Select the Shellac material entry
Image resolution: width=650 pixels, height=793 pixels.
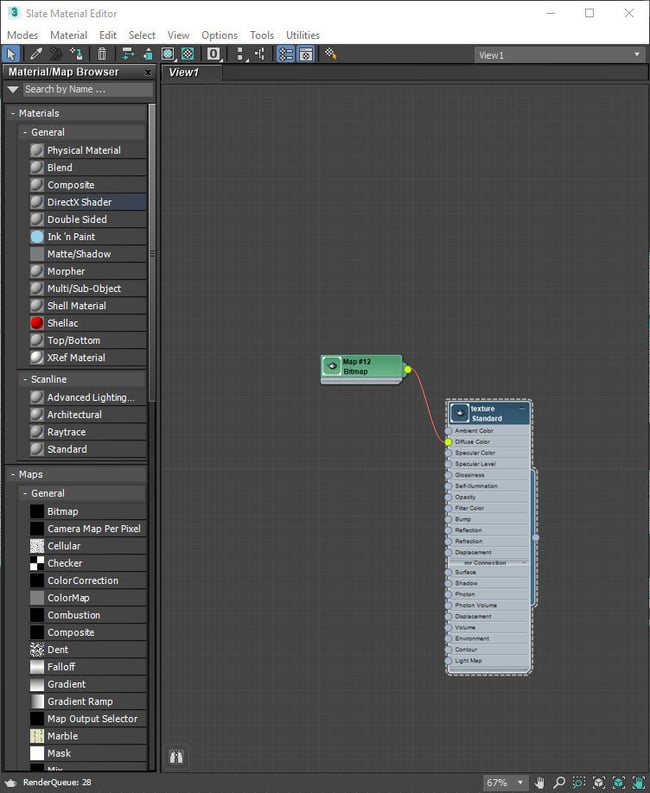click(88, 323)
